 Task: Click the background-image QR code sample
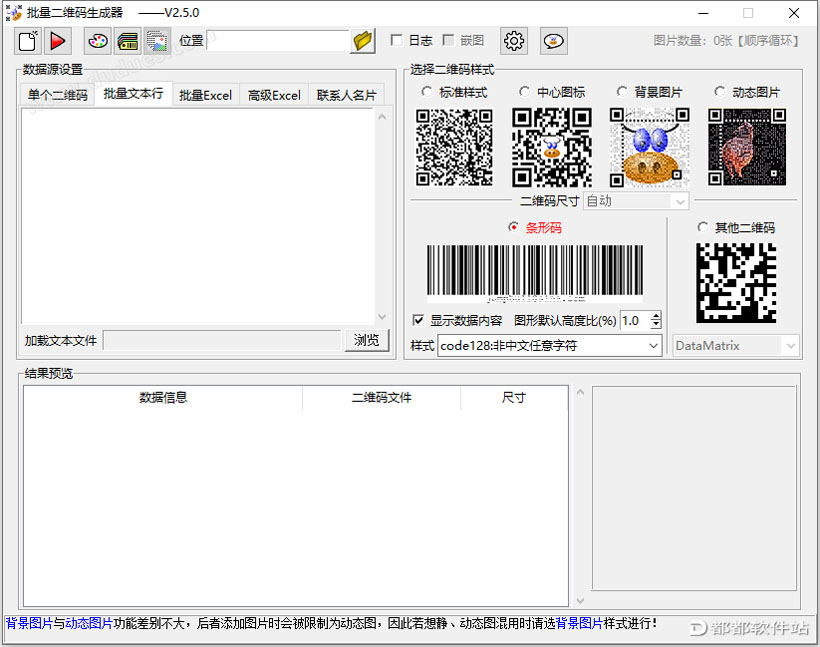tap(650, 147)
